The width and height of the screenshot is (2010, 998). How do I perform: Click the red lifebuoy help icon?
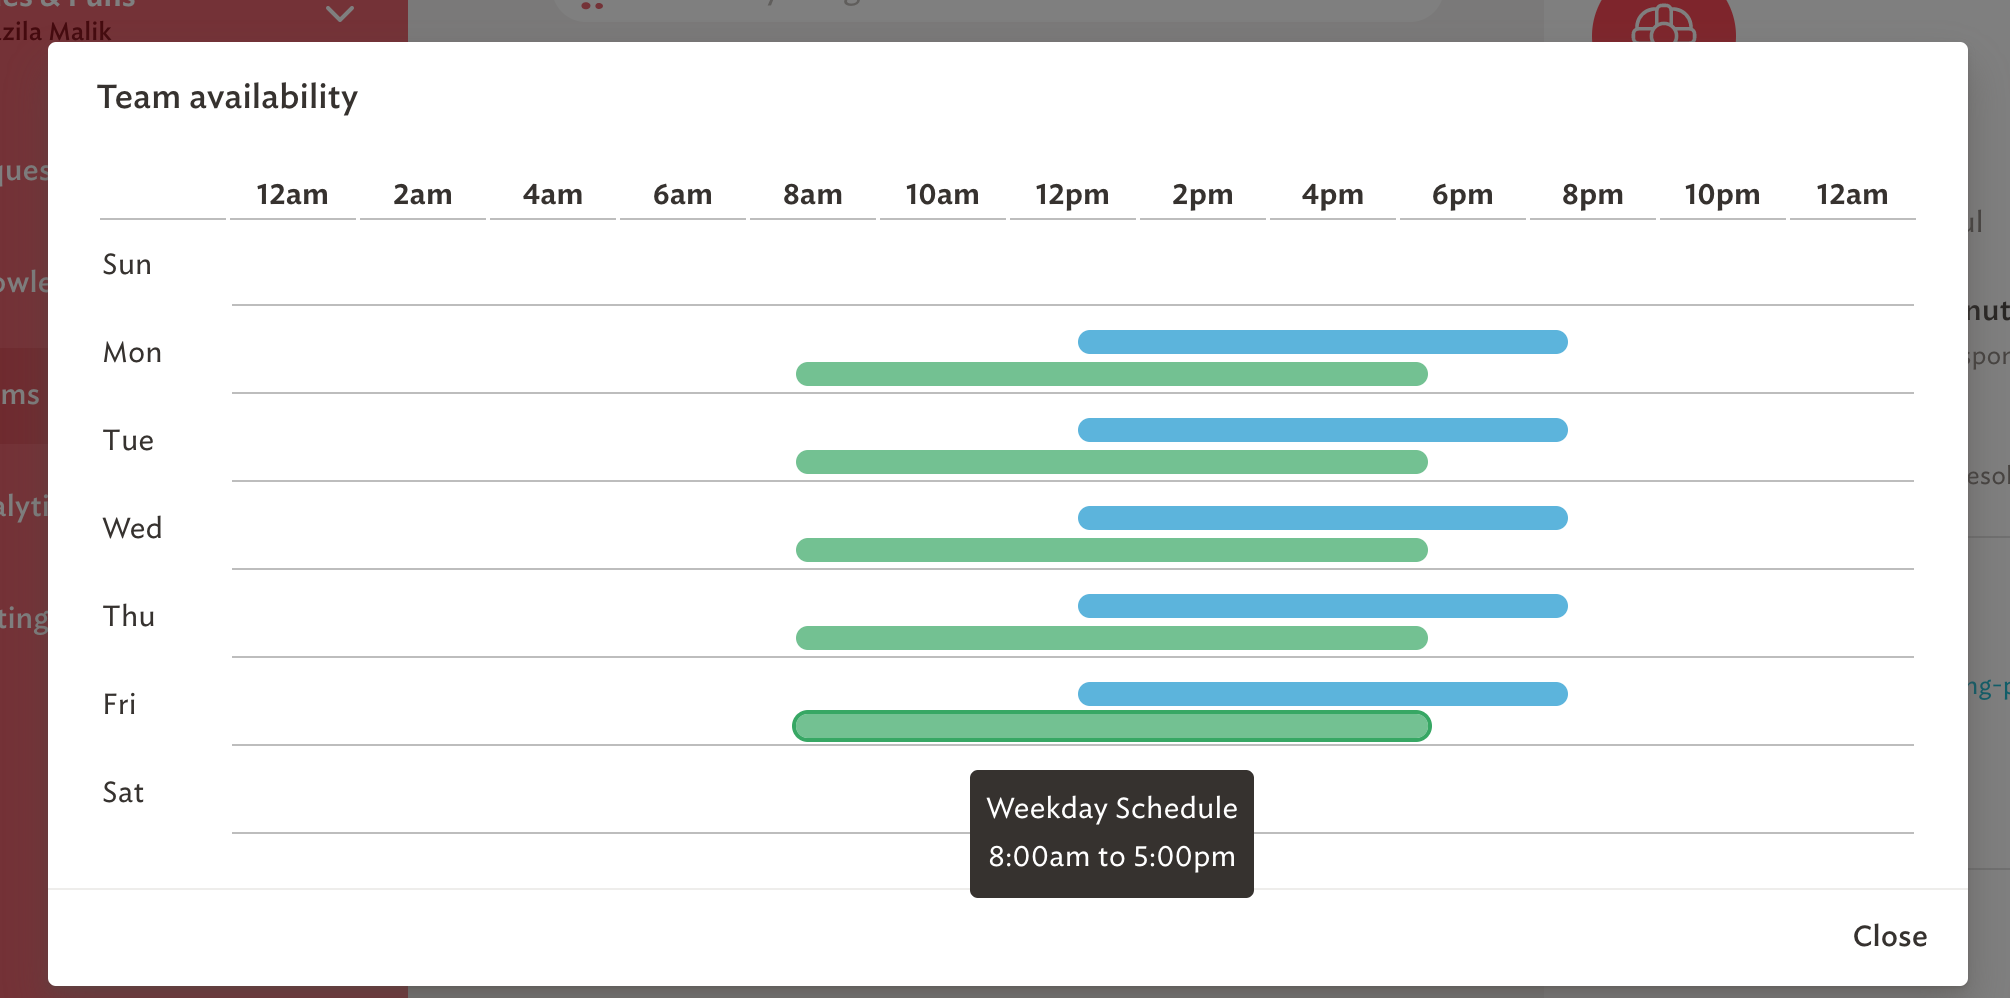tap(1663, 22)
